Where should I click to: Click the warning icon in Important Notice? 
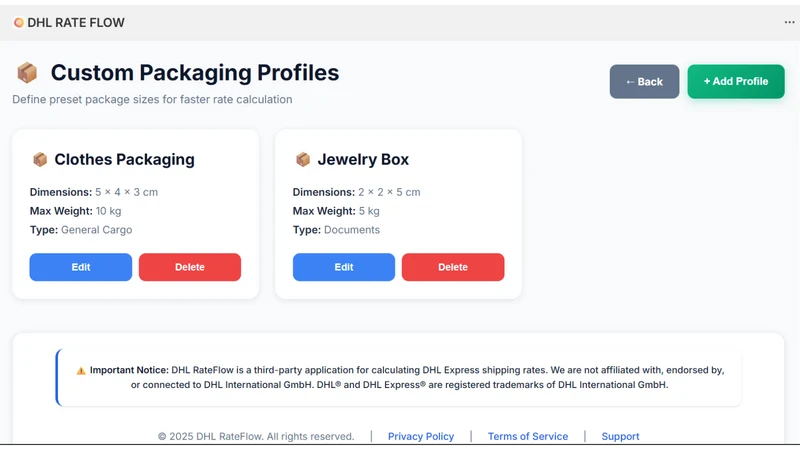click(x=81, y=371)
